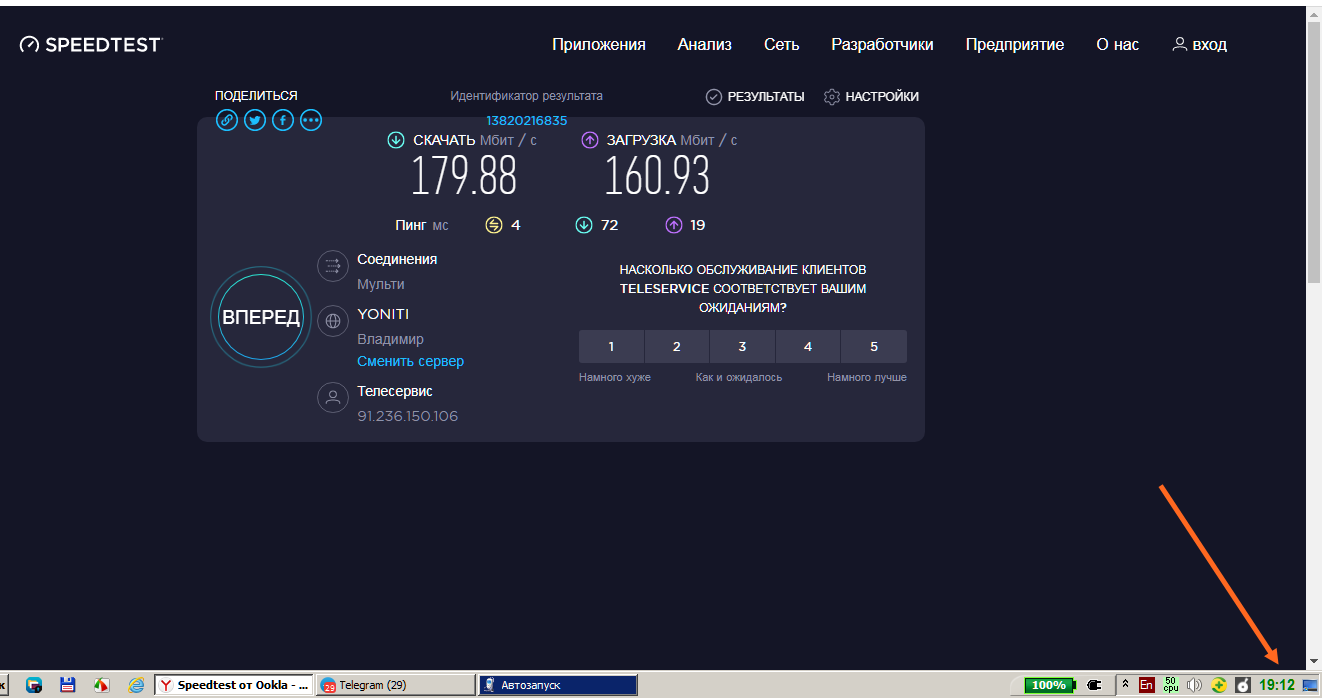Share the result on Facebook
Screen dimensions: 1322x698
pyautogui.click(x=283, y=120)
